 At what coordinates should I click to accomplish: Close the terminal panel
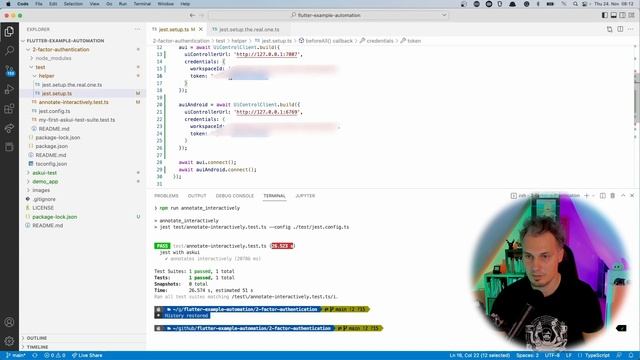point(632,196)
